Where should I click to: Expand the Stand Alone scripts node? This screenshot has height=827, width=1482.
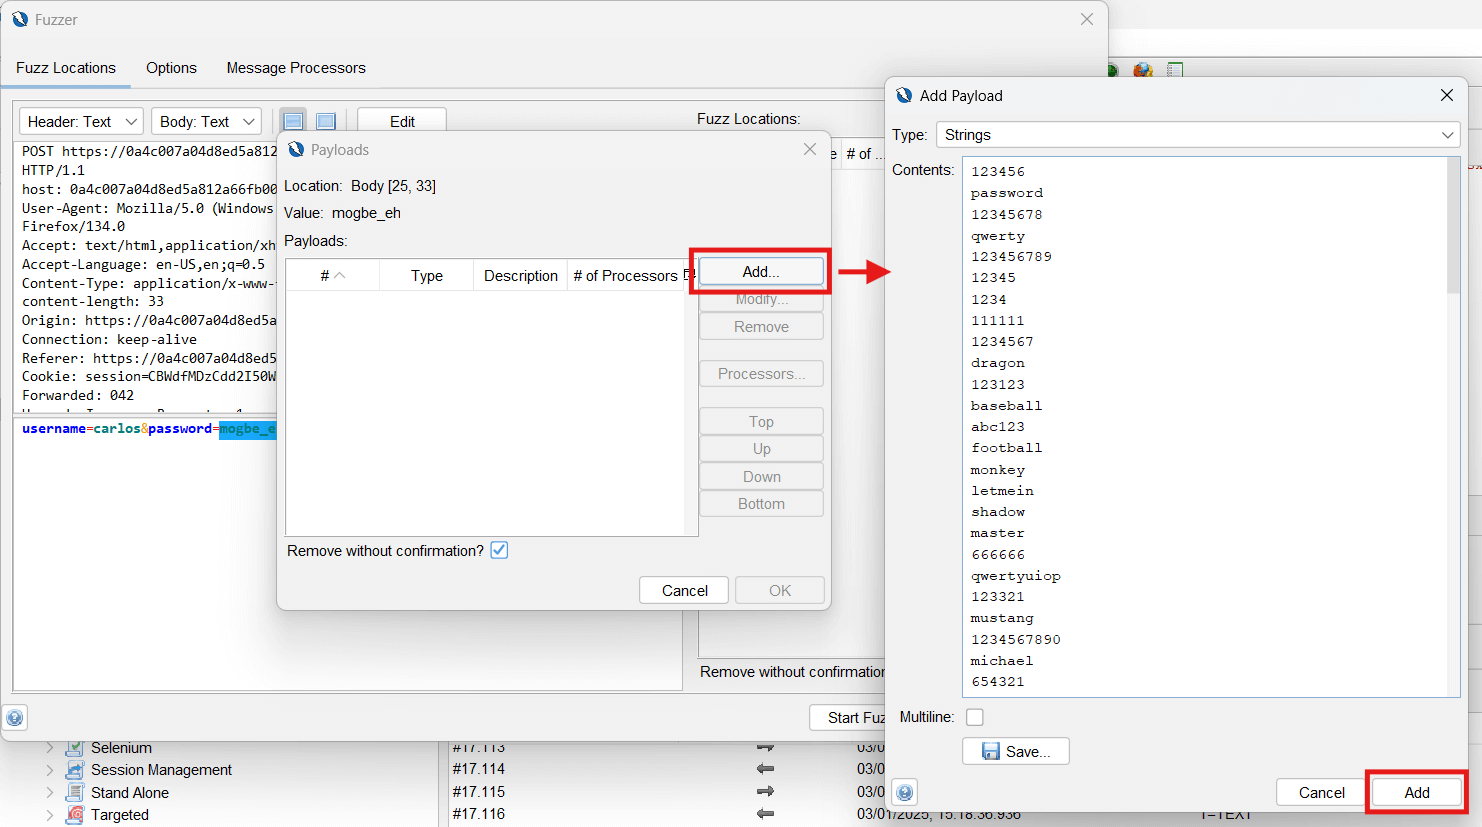[x=50, y=792]
